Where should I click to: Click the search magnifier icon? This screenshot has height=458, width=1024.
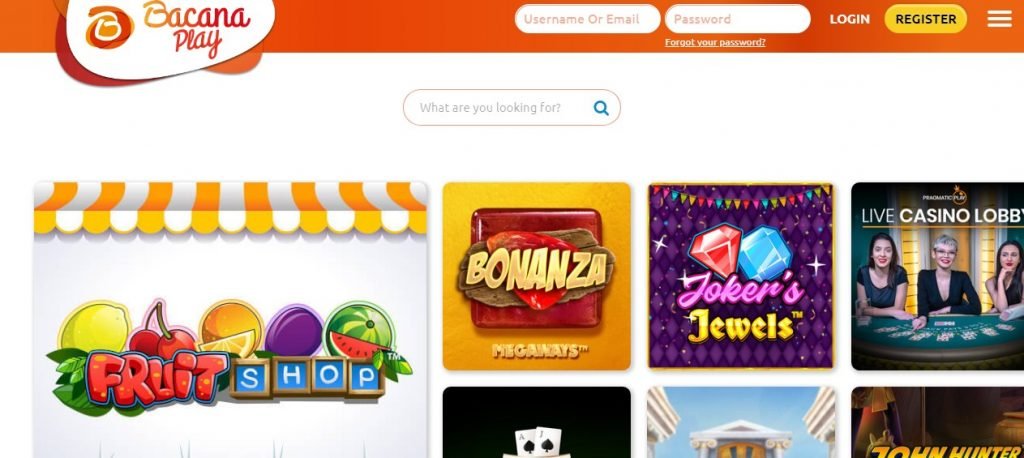coord(601,108)
